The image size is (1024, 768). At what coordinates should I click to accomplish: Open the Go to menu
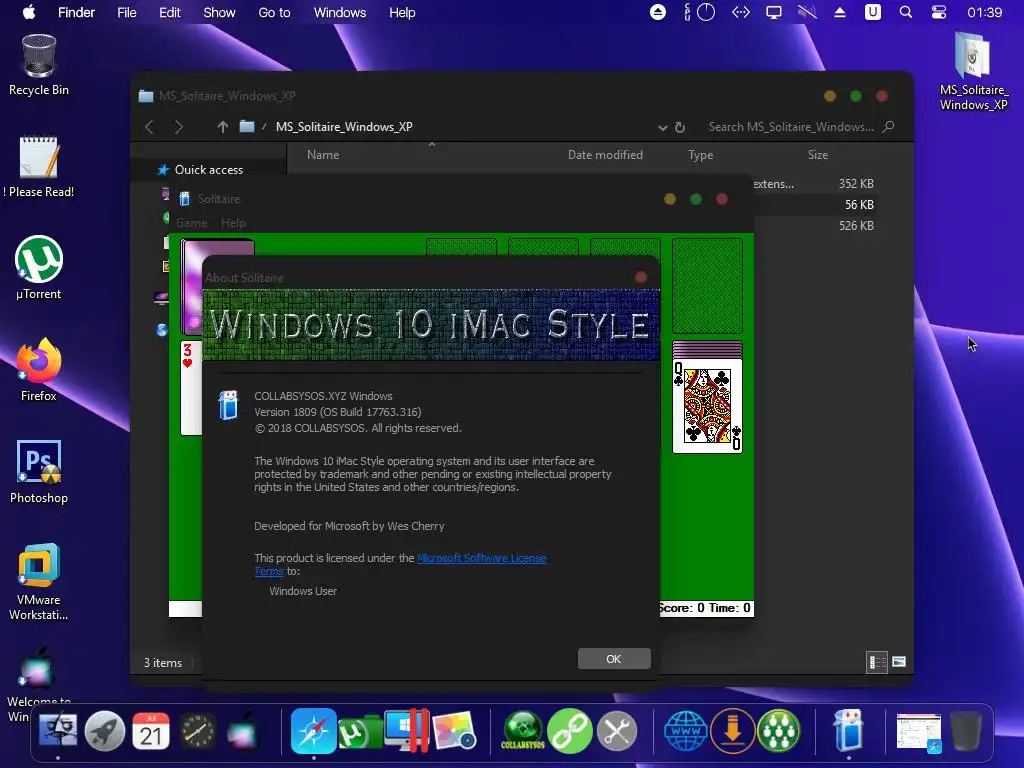[274, 12]
